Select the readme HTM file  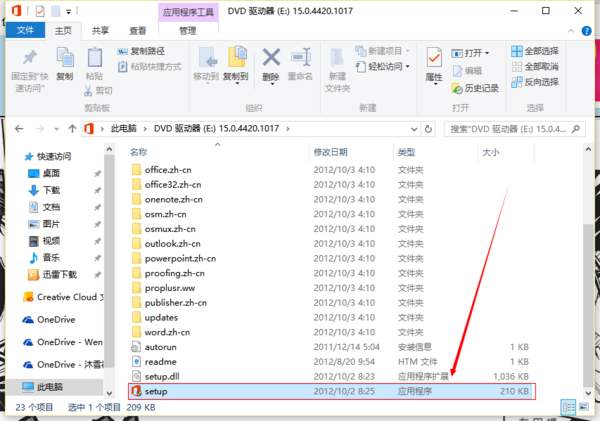160,362
